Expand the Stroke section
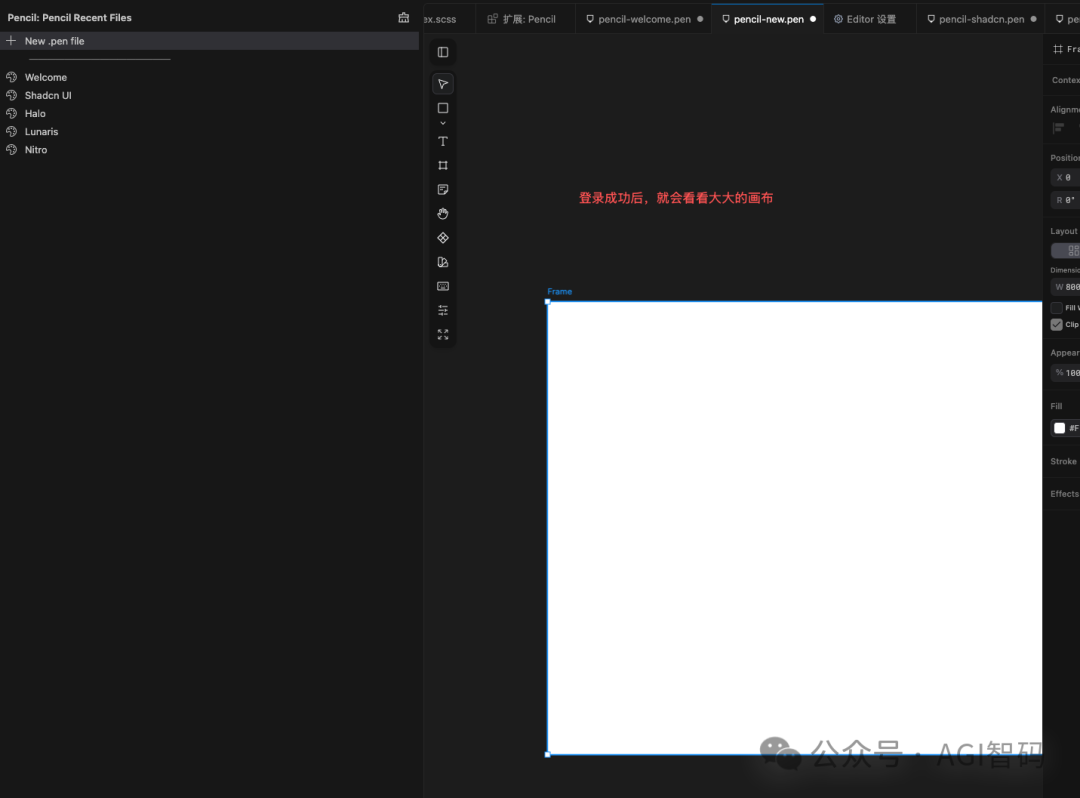Image resolution: width=1080 pixels, height=798 pixels. 1063,461
